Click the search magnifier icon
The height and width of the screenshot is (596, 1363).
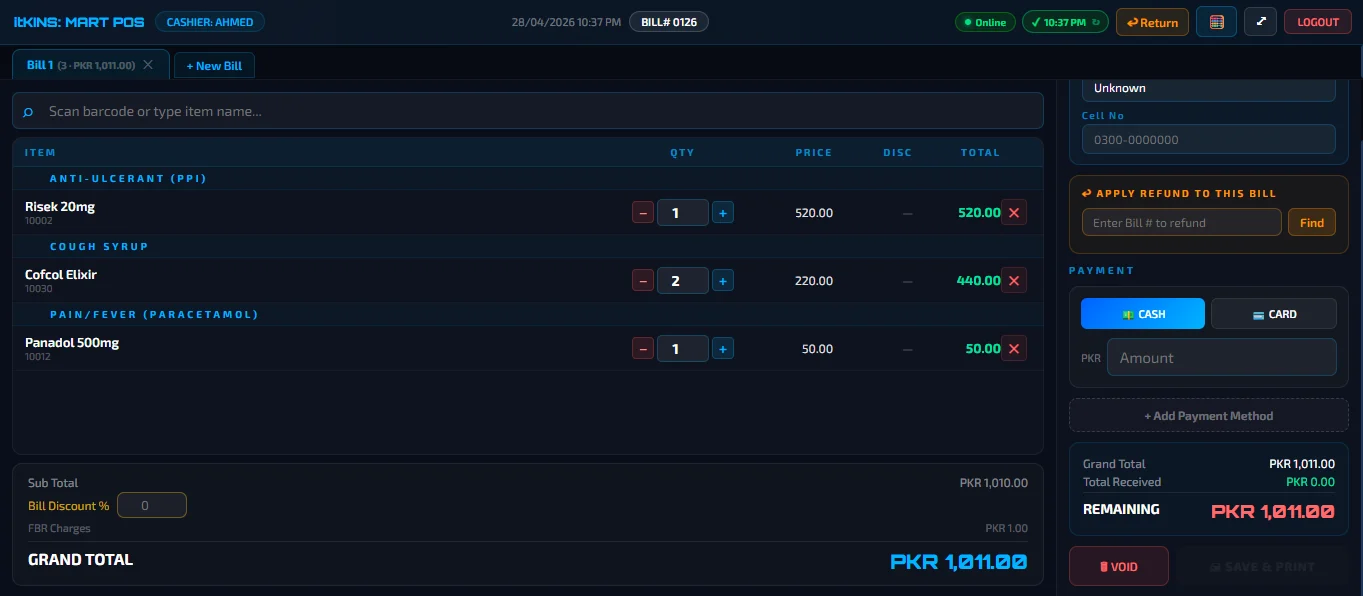tap(28, 112)
